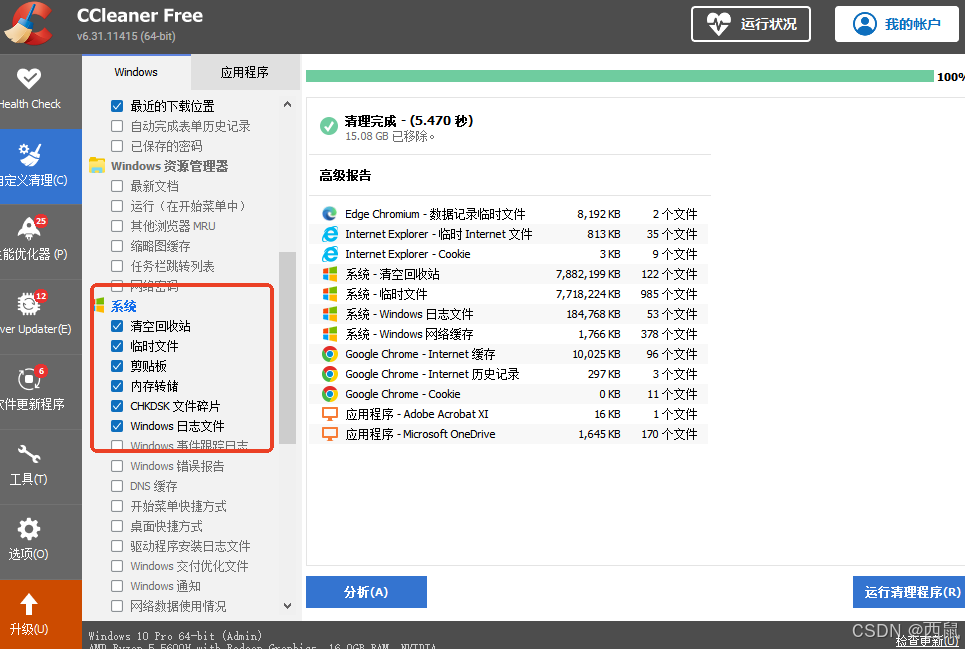
Task: Switch to the Windows tab
Action: coord(136,72)
